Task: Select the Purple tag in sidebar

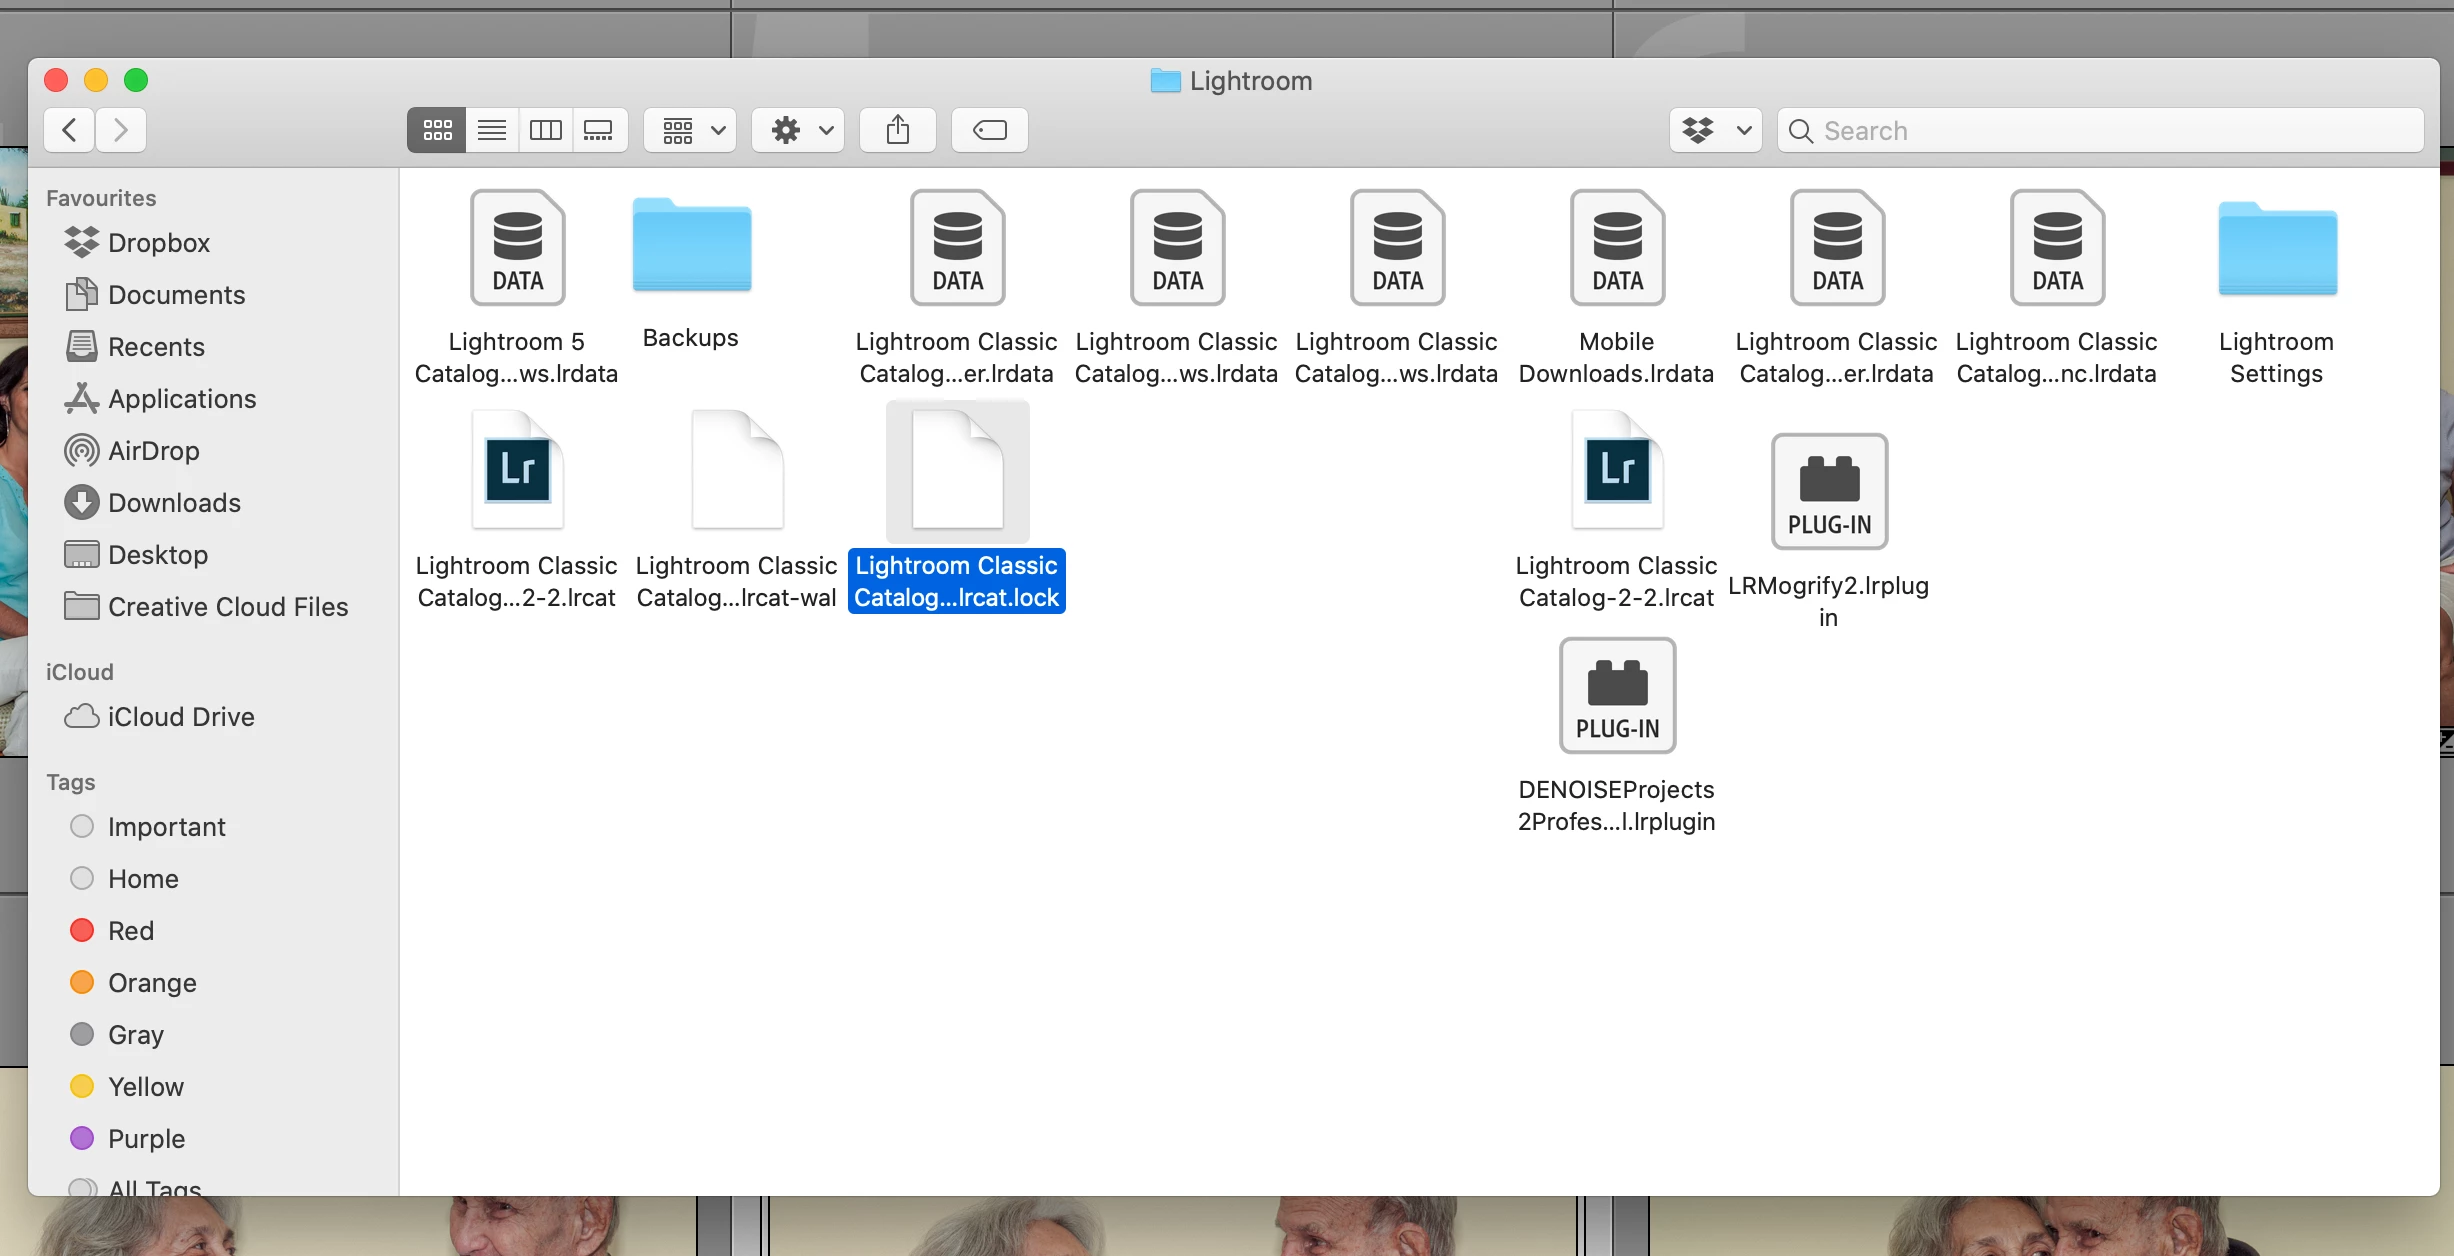Action: coord(146,1139)
